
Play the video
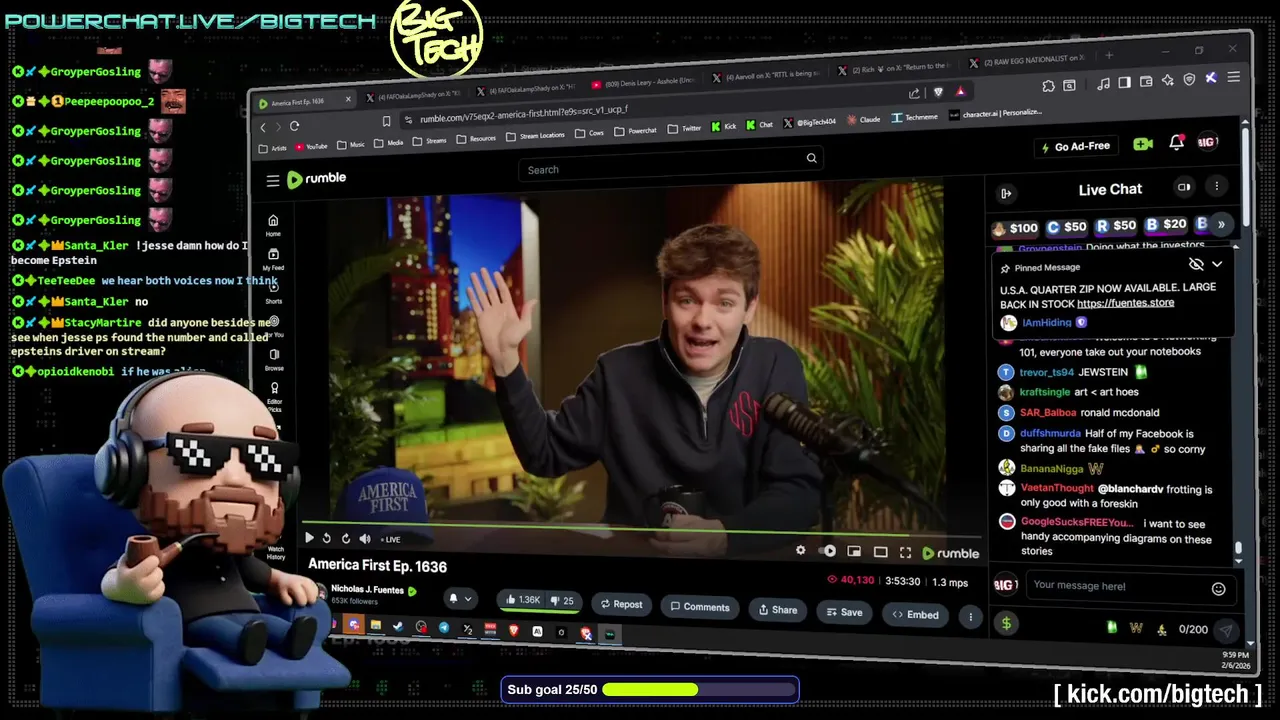point(309,538)
